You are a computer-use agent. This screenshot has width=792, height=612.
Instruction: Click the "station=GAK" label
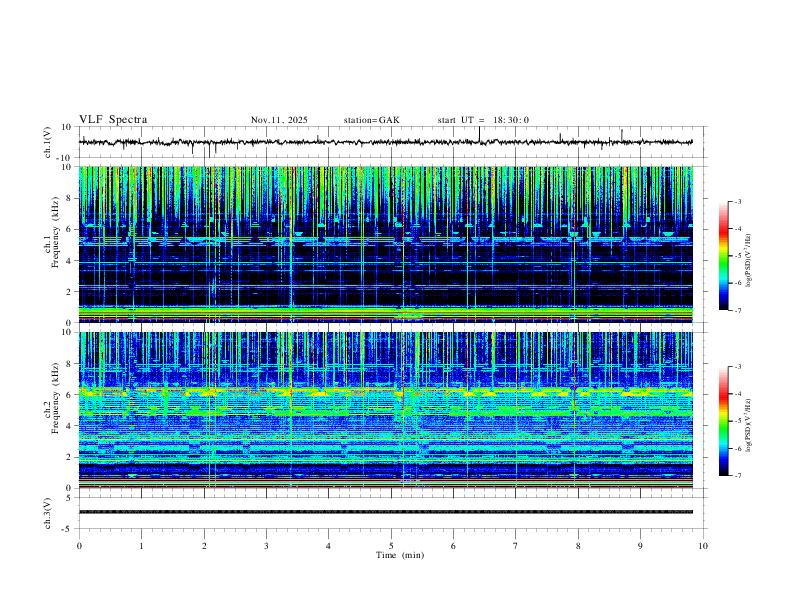[x=371, y=120]
